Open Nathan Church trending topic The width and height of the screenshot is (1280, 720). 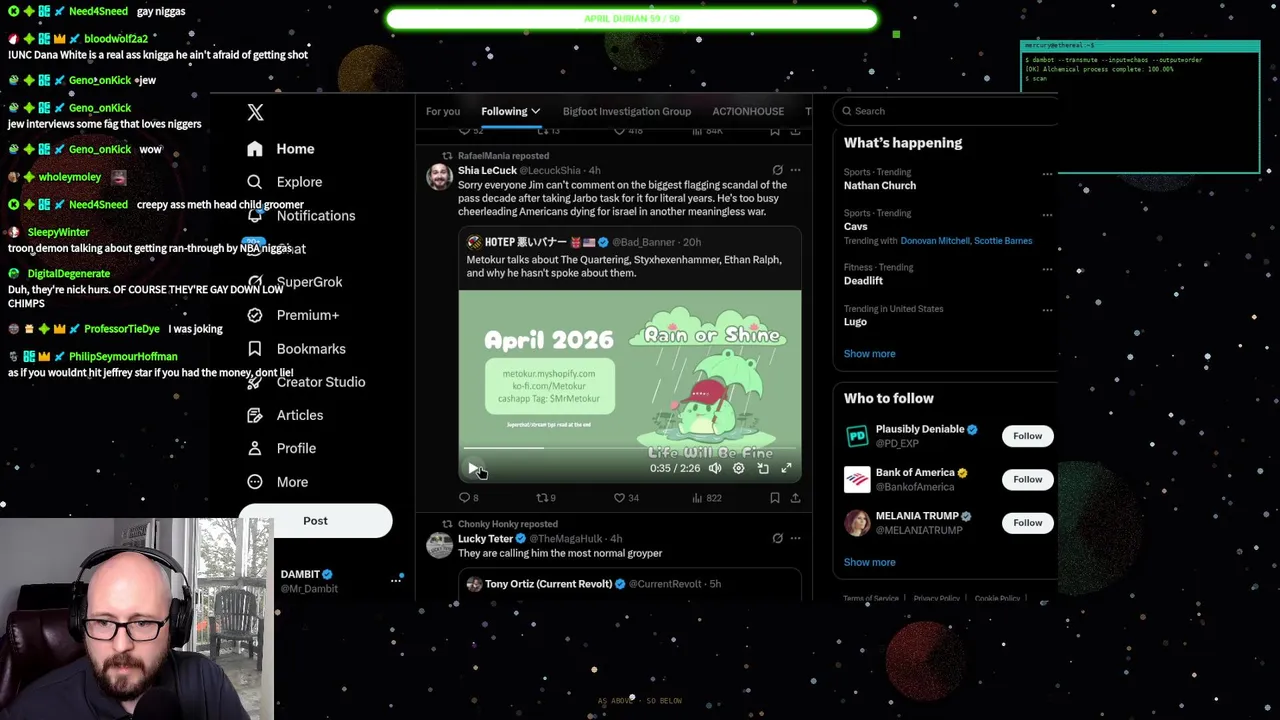click(x=880, y=186)
